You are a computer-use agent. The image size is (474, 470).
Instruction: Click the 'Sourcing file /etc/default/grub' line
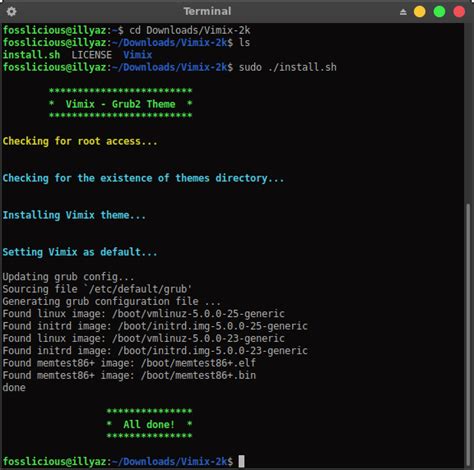(x=97, y=289)
